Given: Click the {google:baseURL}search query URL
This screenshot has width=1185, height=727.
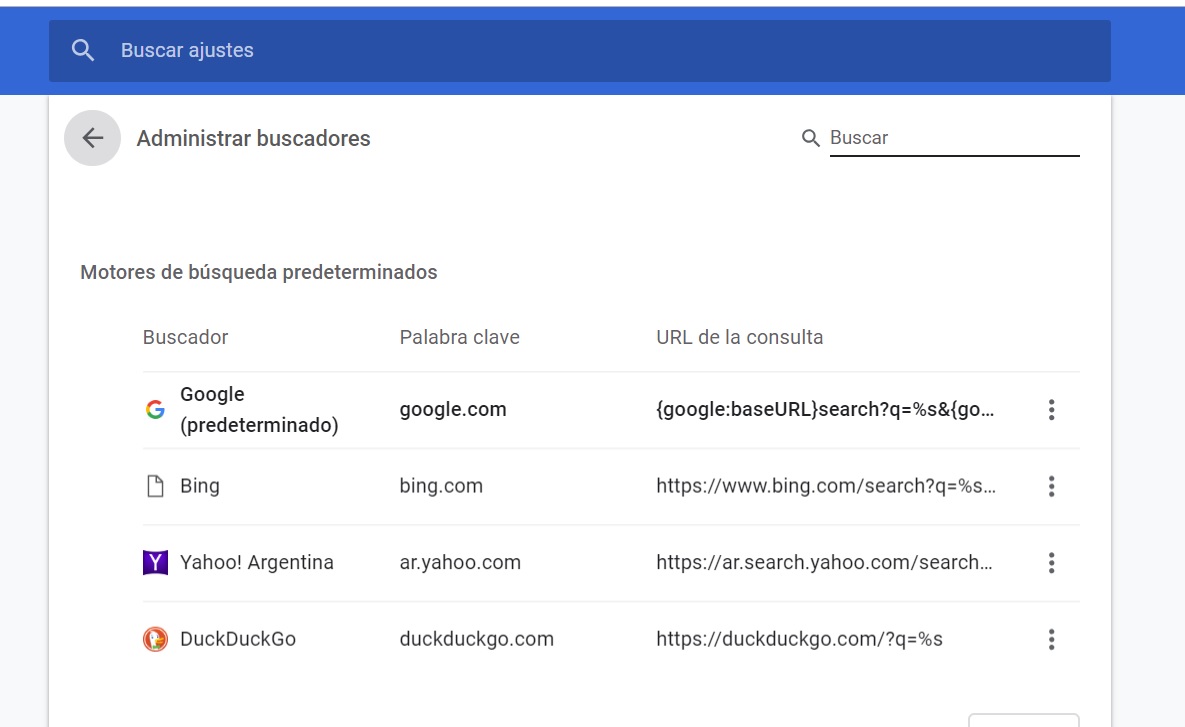Looking at the screenshot, I should pyautogui.click(x=825, y=410).
